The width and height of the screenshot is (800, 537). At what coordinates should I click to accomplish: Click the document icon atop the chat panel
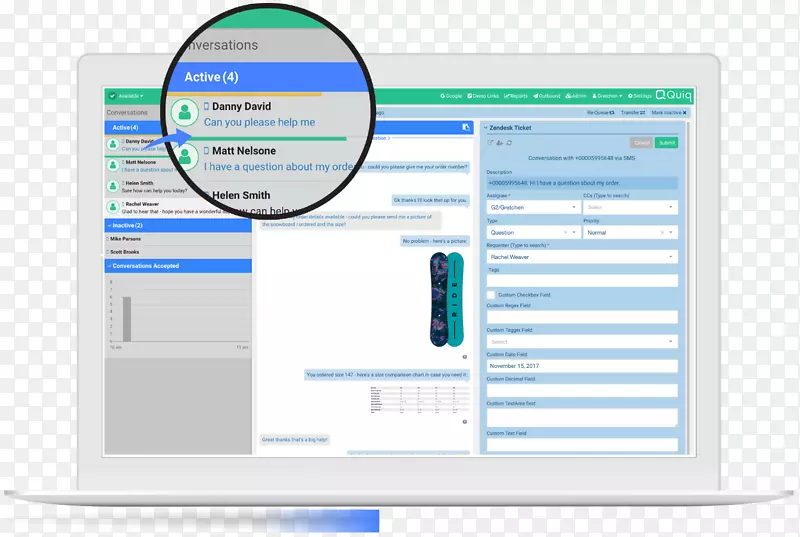[466, 128]
